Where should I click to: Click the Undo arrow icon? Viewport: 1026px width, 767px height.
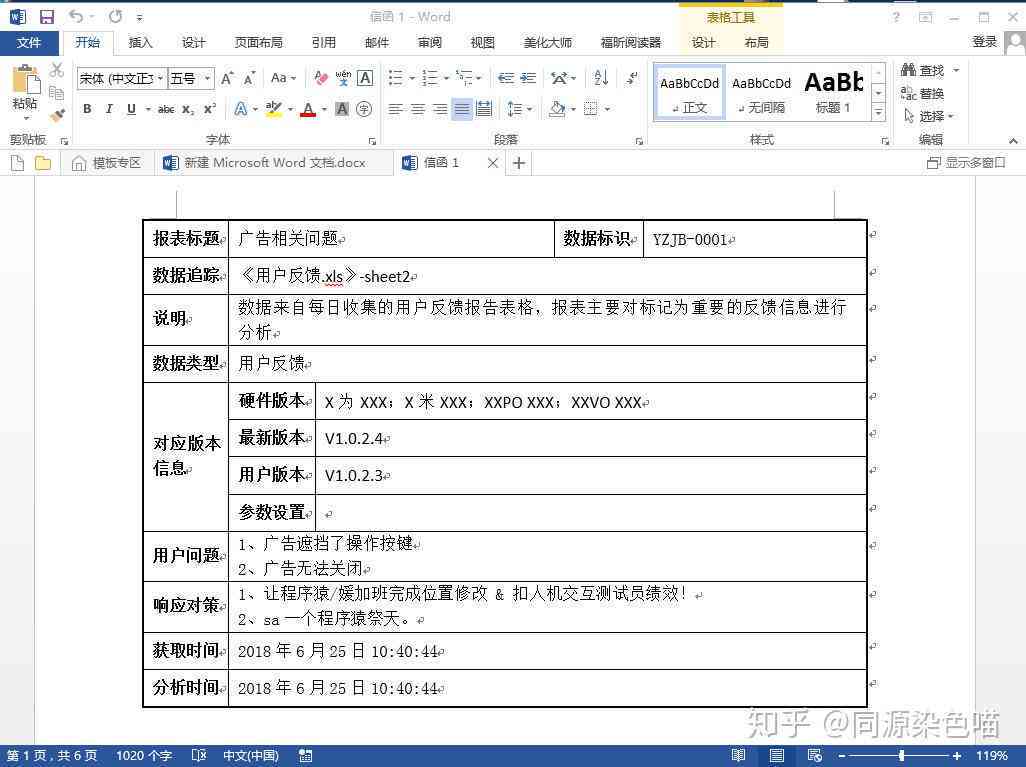click(x=76, y=16)
